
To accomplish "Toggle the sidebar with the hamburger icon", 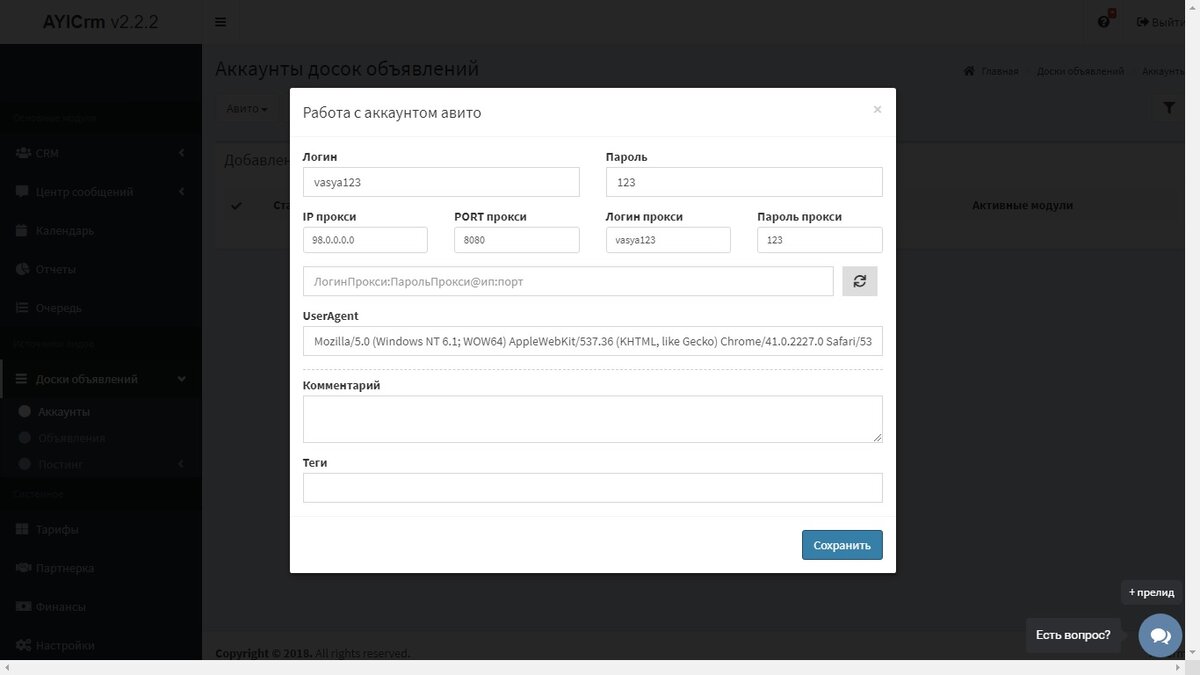I will click(x=220, y=20).
